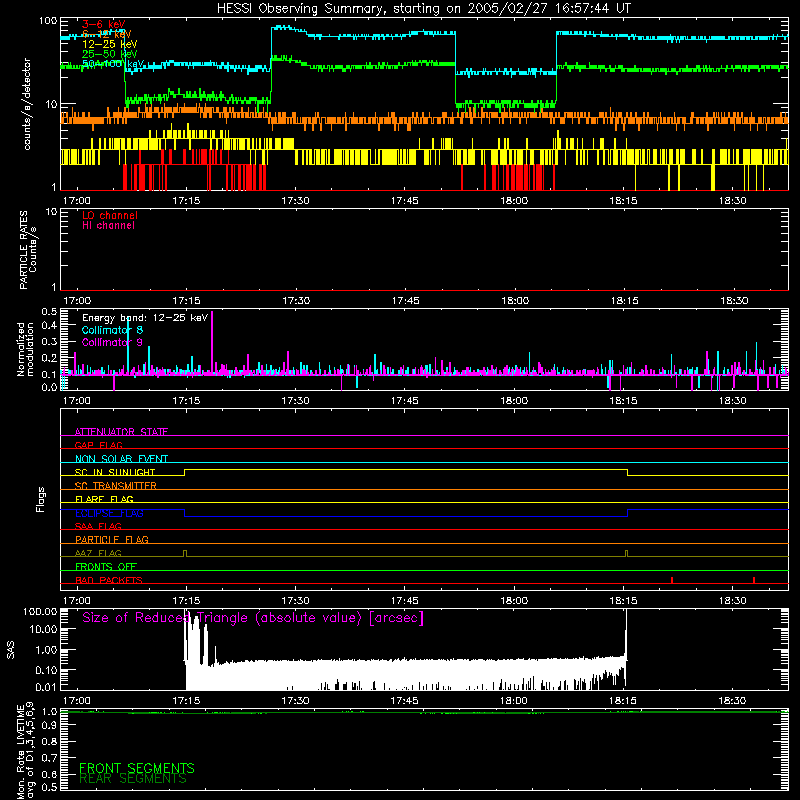Screen dimensions: 800x800
Task: Click the FLARE FLAG label
Action: coord(104,499)
